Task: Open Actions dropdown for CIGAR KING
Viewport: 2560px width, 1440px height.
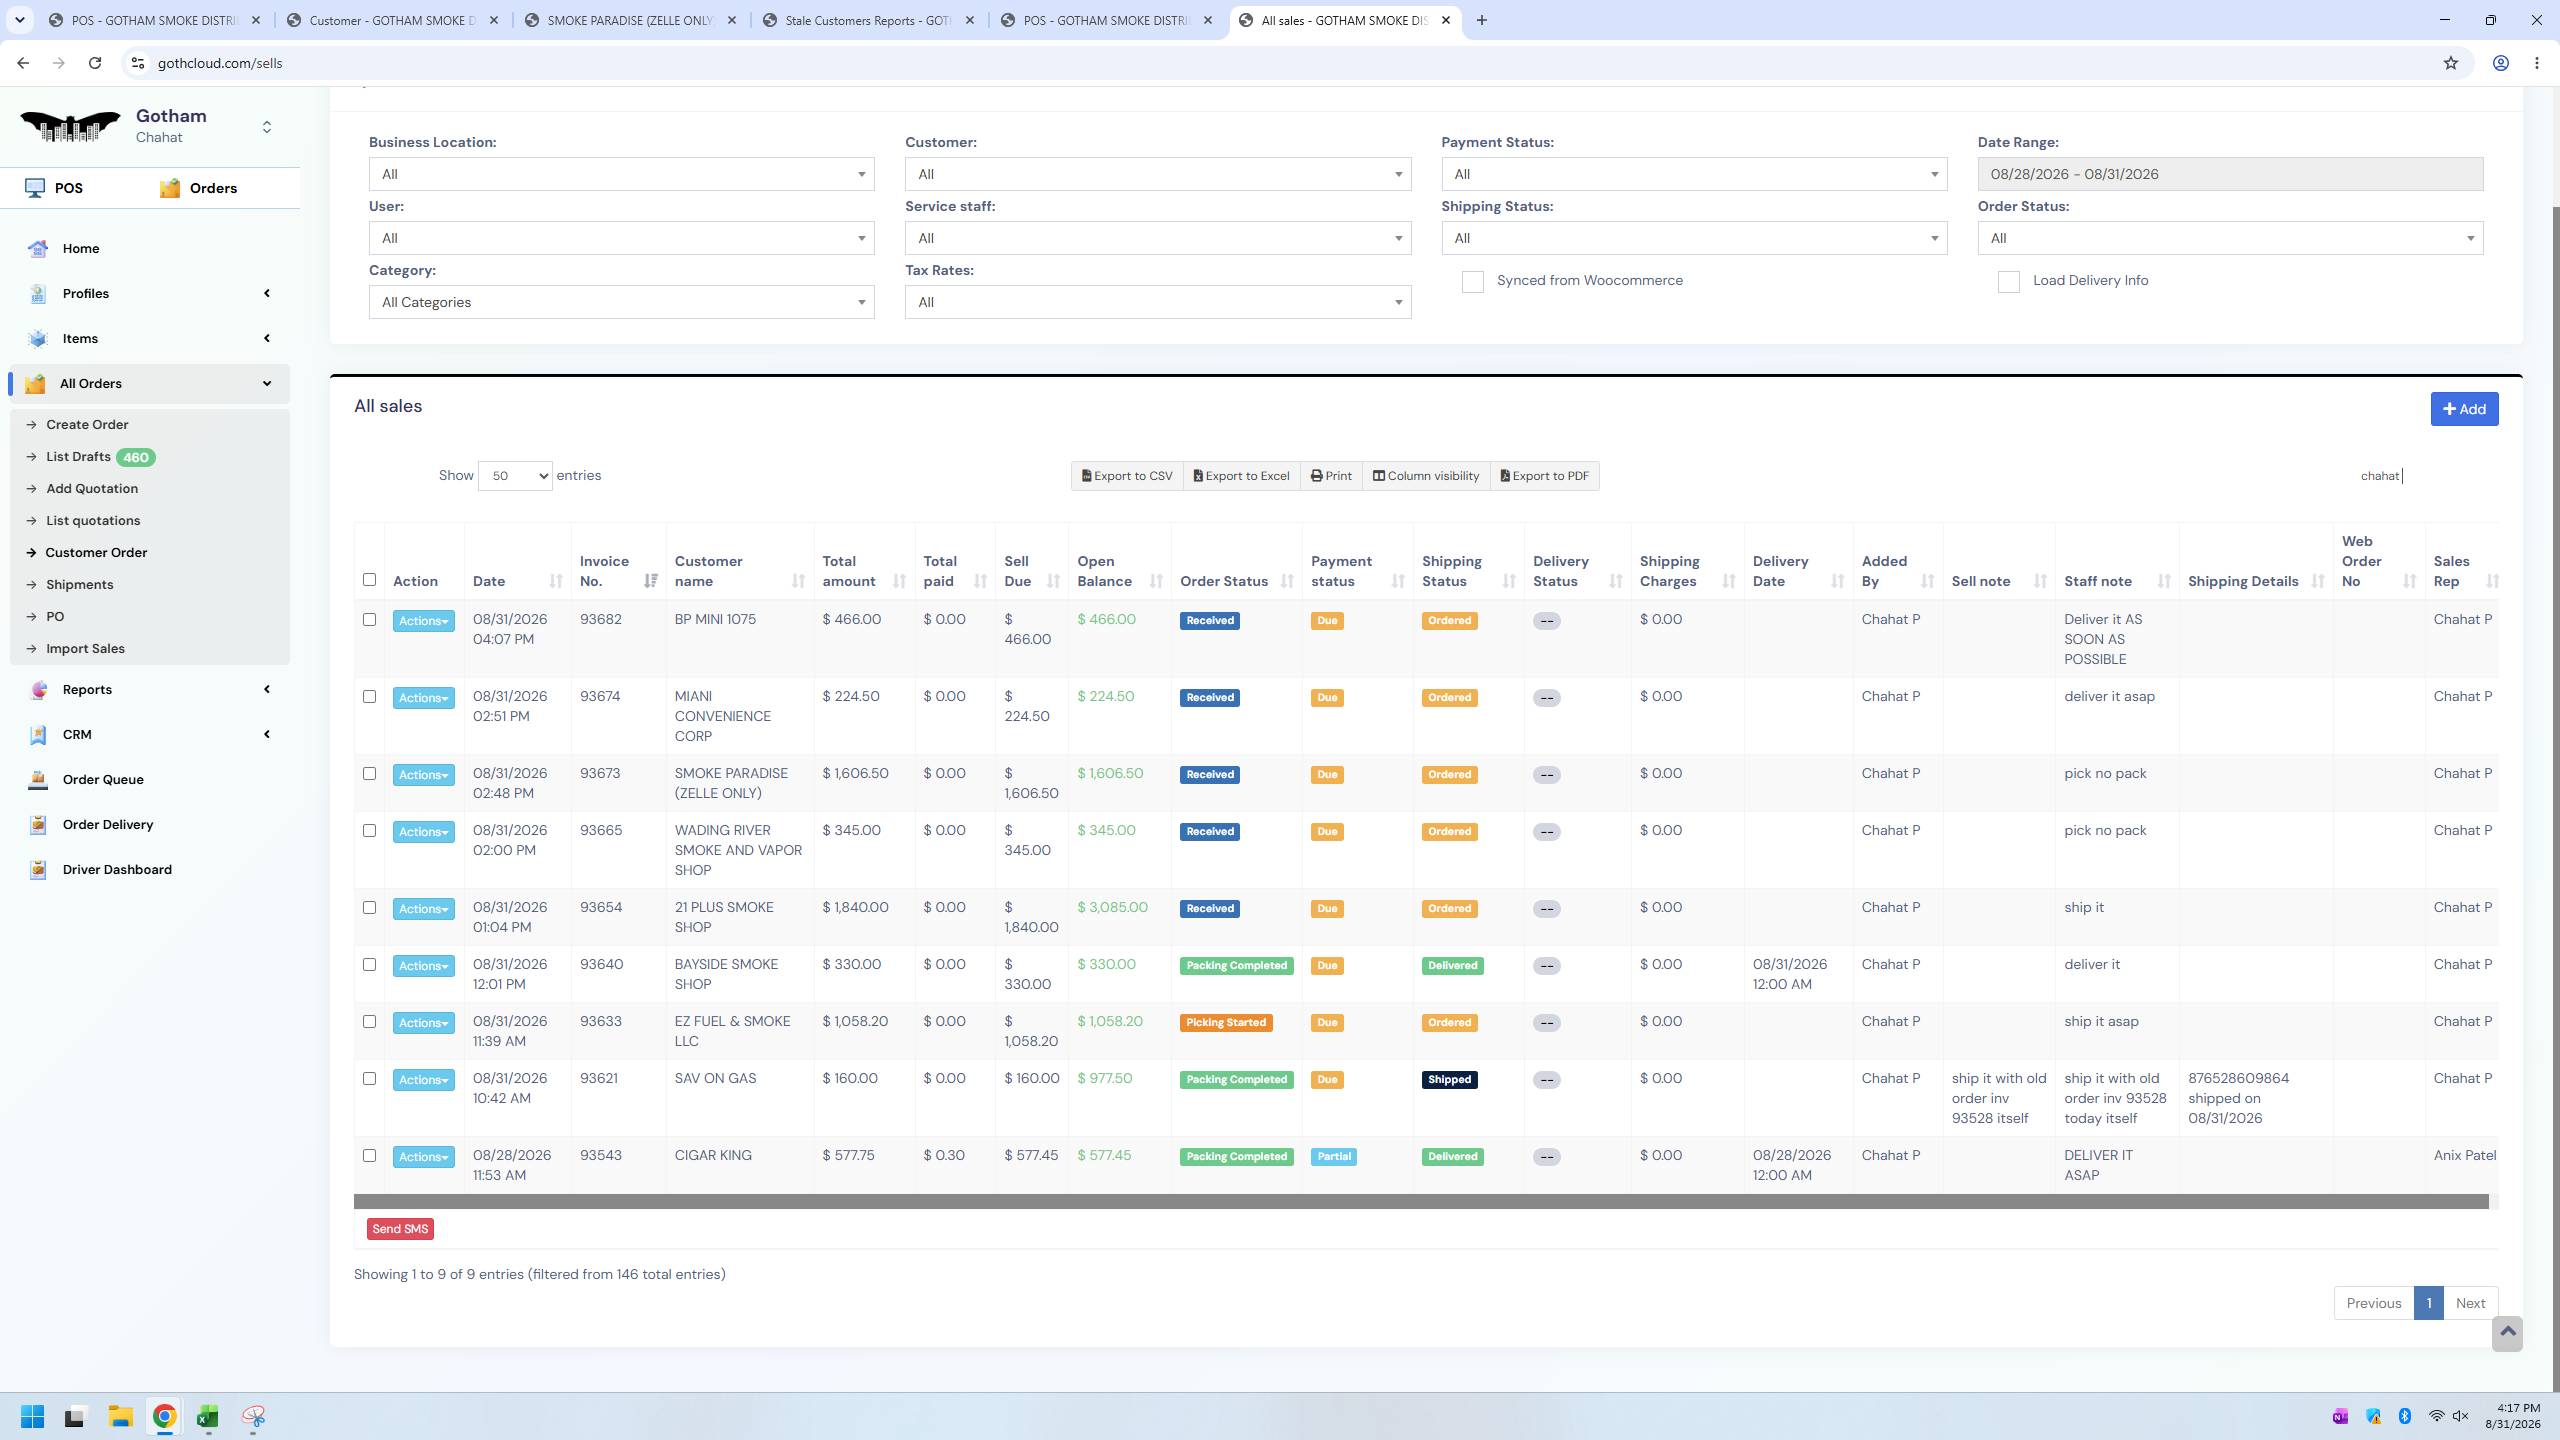Action: (423, 1157)
